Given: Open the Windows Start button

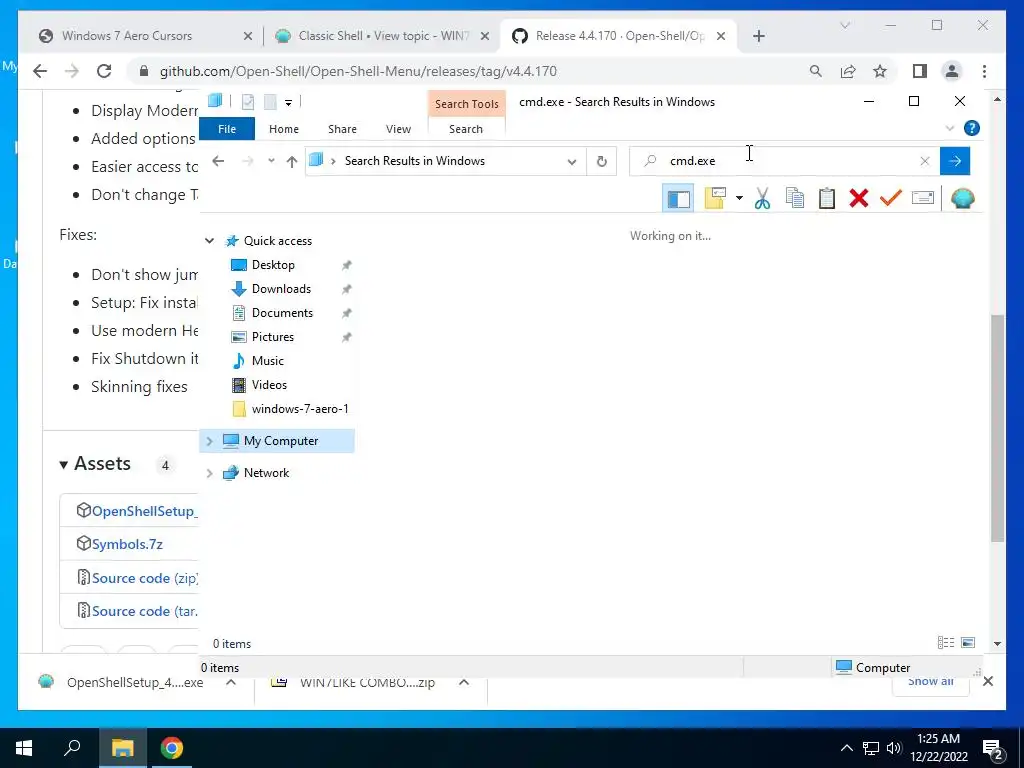Looking at the screenshot, I should 24,748.
